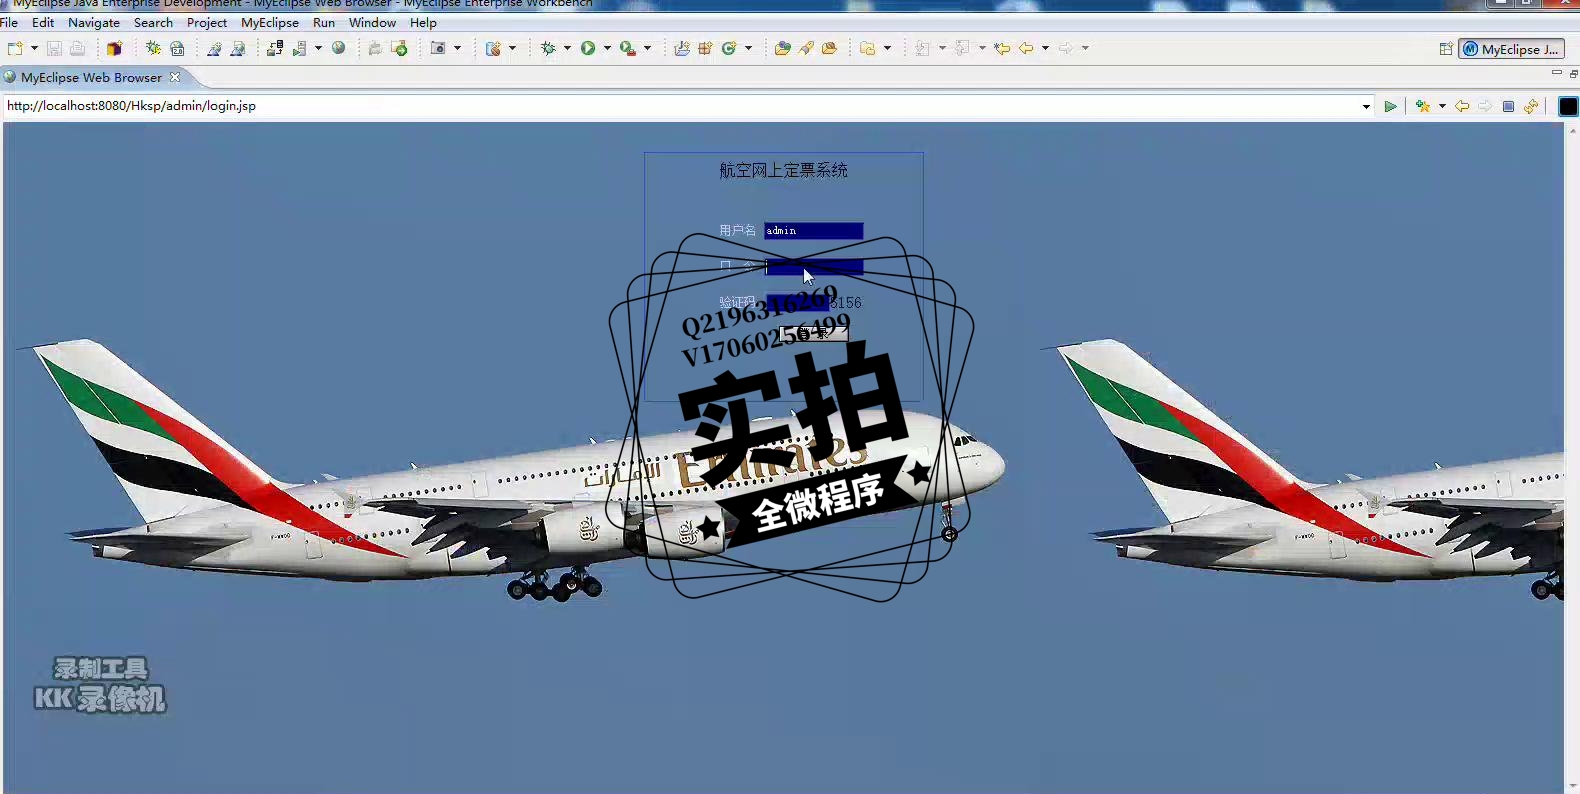Expand the camera snapshot dropdown arrow
Image resolution: width=1580 pixels, height=794 pixels.
click(x=457, y=48)
